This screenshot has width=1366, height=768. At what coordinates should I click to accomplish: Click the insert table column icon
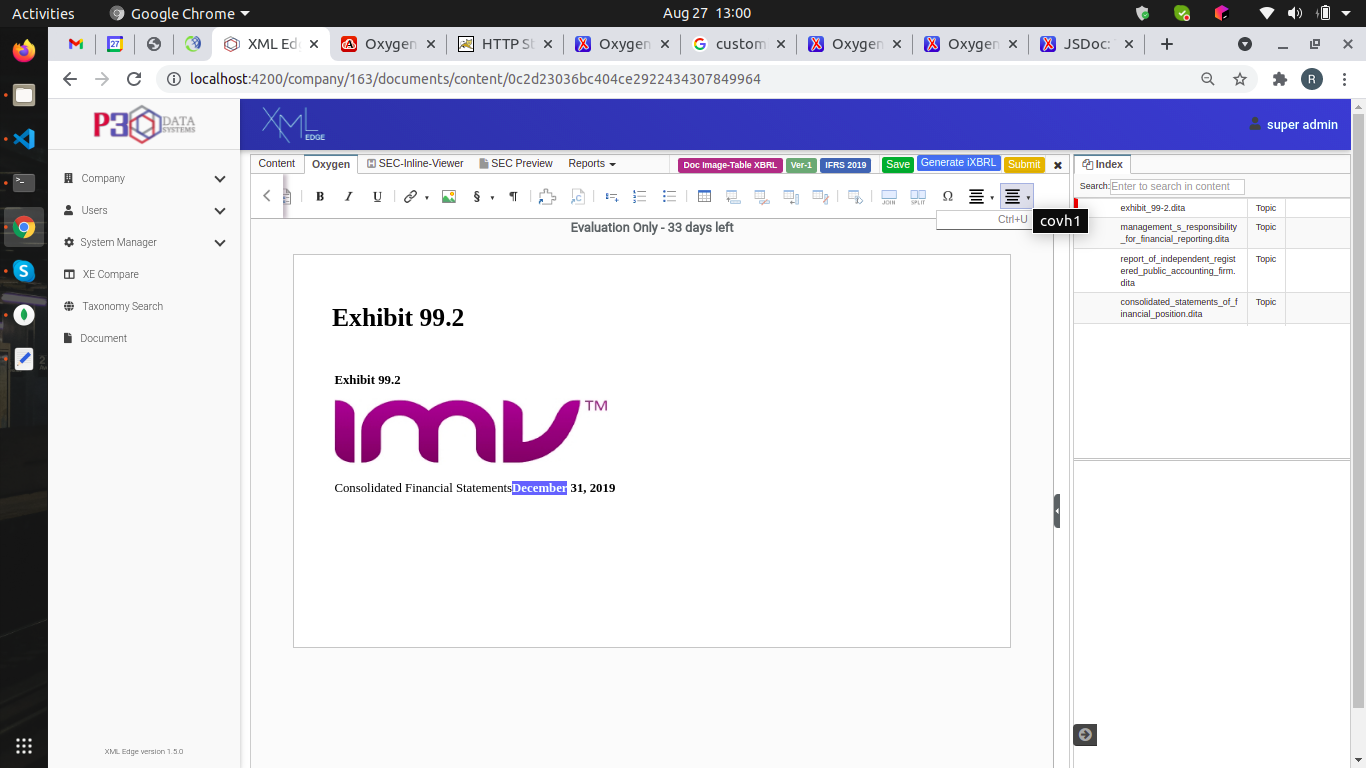791,197
